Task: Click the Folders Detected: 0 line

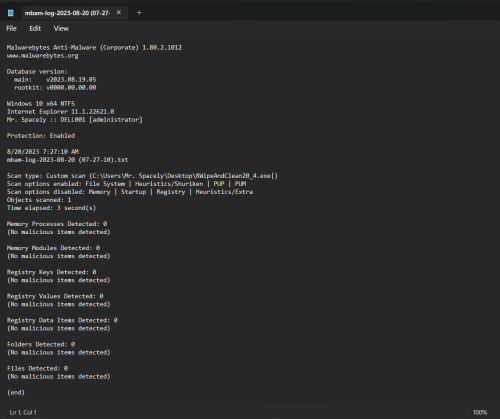Action: point(41,344)
